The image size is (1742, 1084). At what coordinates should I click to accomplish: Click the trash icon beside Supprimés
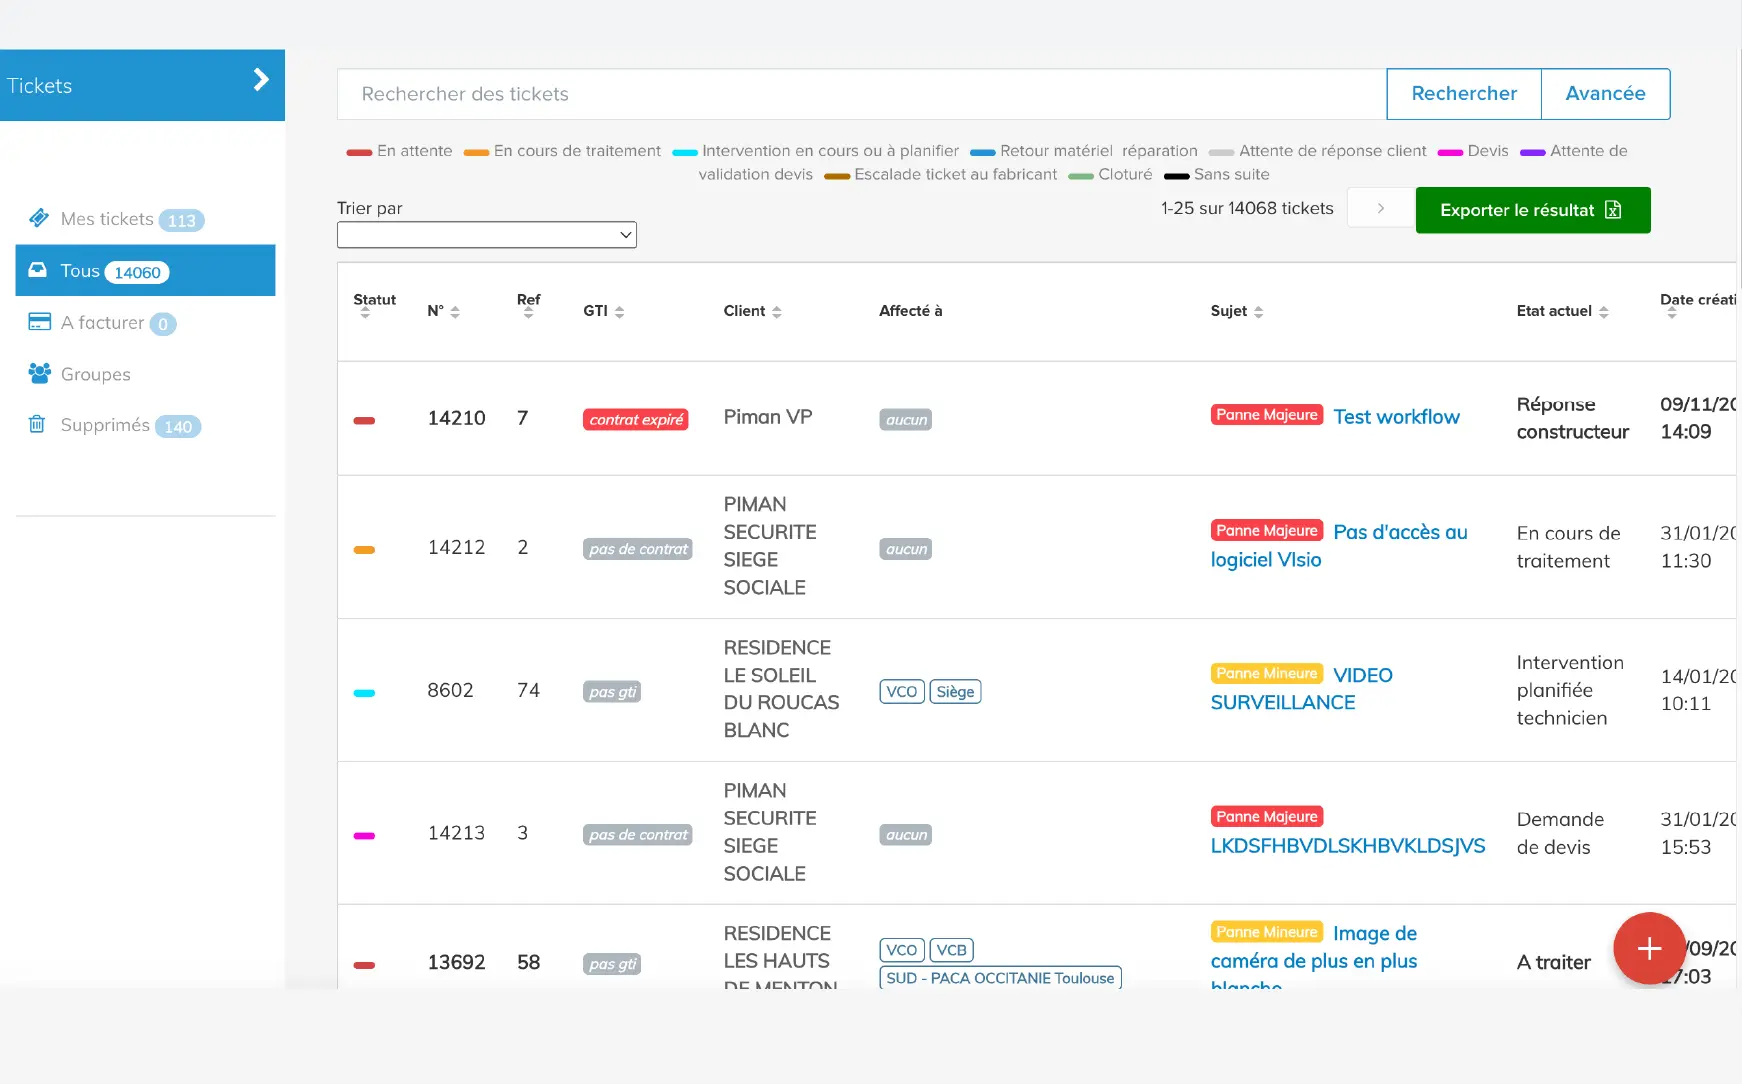point(37,424)
